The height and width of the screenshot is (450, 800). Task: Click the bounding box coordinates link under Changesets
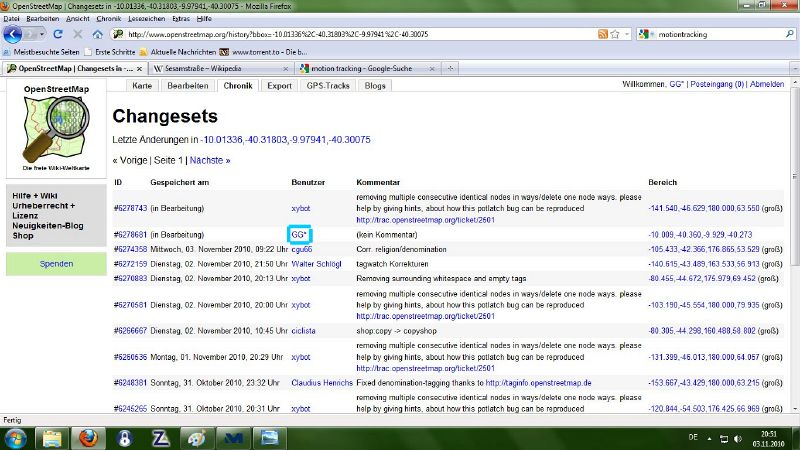pyautogui.click(x=286, y=140)
